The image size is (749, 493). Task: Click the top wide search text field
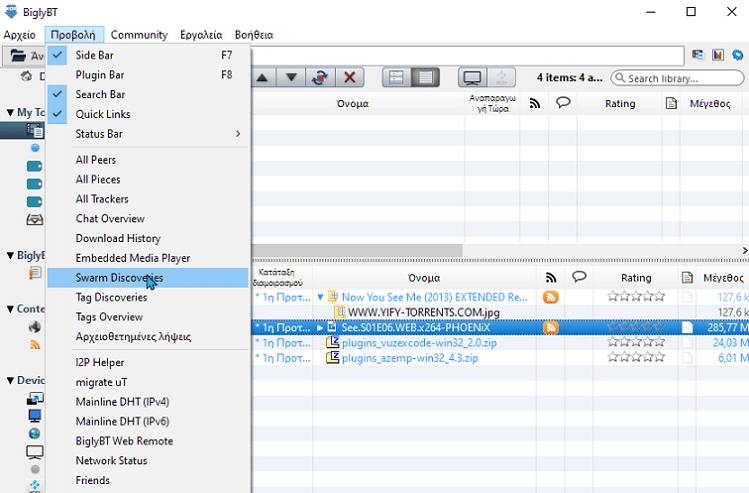(468, 56)
